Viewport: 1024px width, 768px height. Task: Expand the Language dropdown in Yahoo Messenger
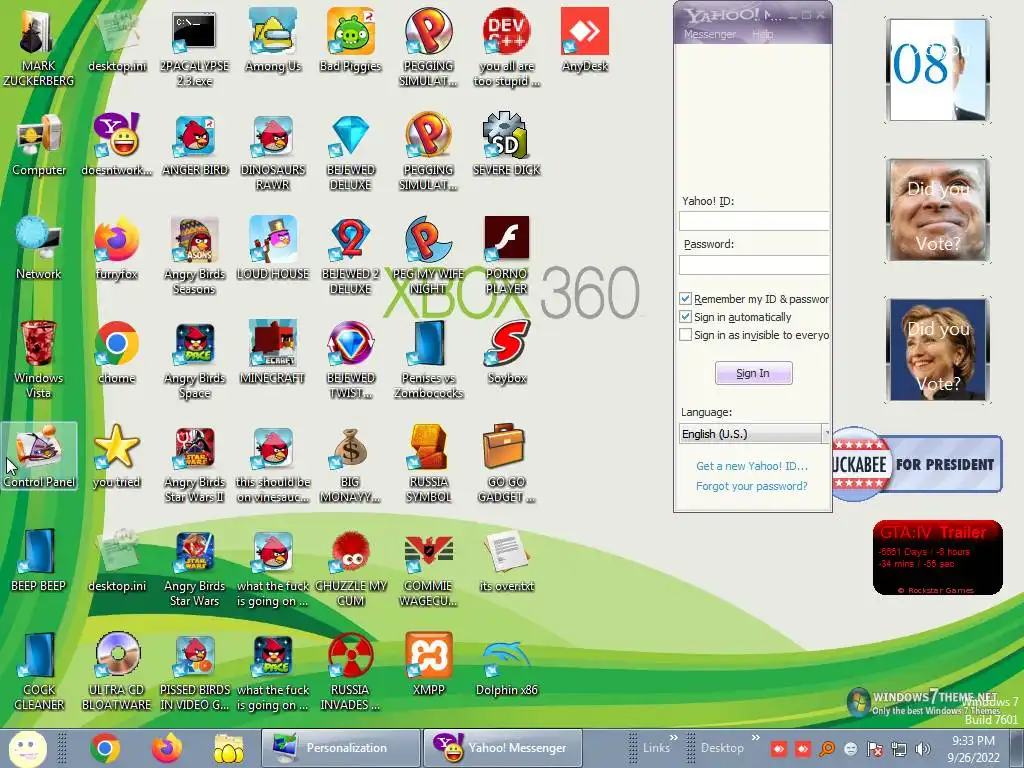point(825,434)
